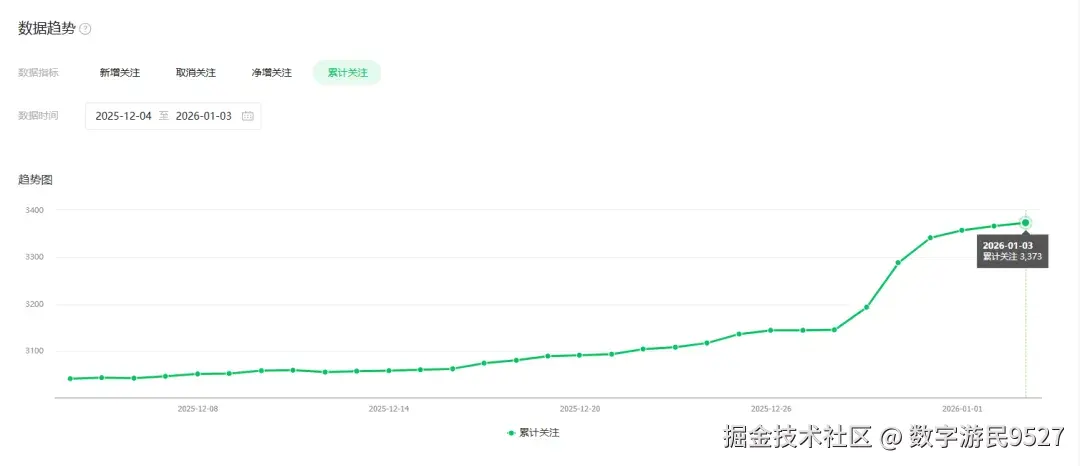Click end date 2026-01-03 field

pyautogui.click(x=204, y=116)
